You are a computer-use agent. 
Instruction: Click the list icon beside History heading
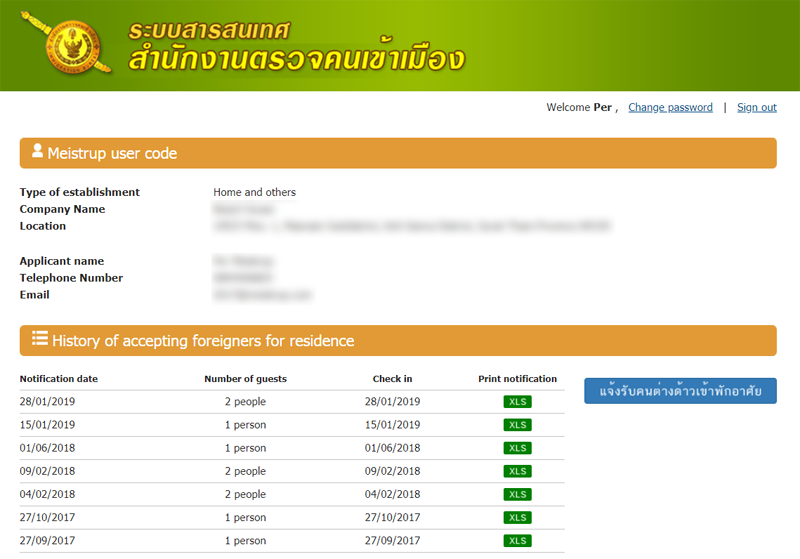coord(40,338)
